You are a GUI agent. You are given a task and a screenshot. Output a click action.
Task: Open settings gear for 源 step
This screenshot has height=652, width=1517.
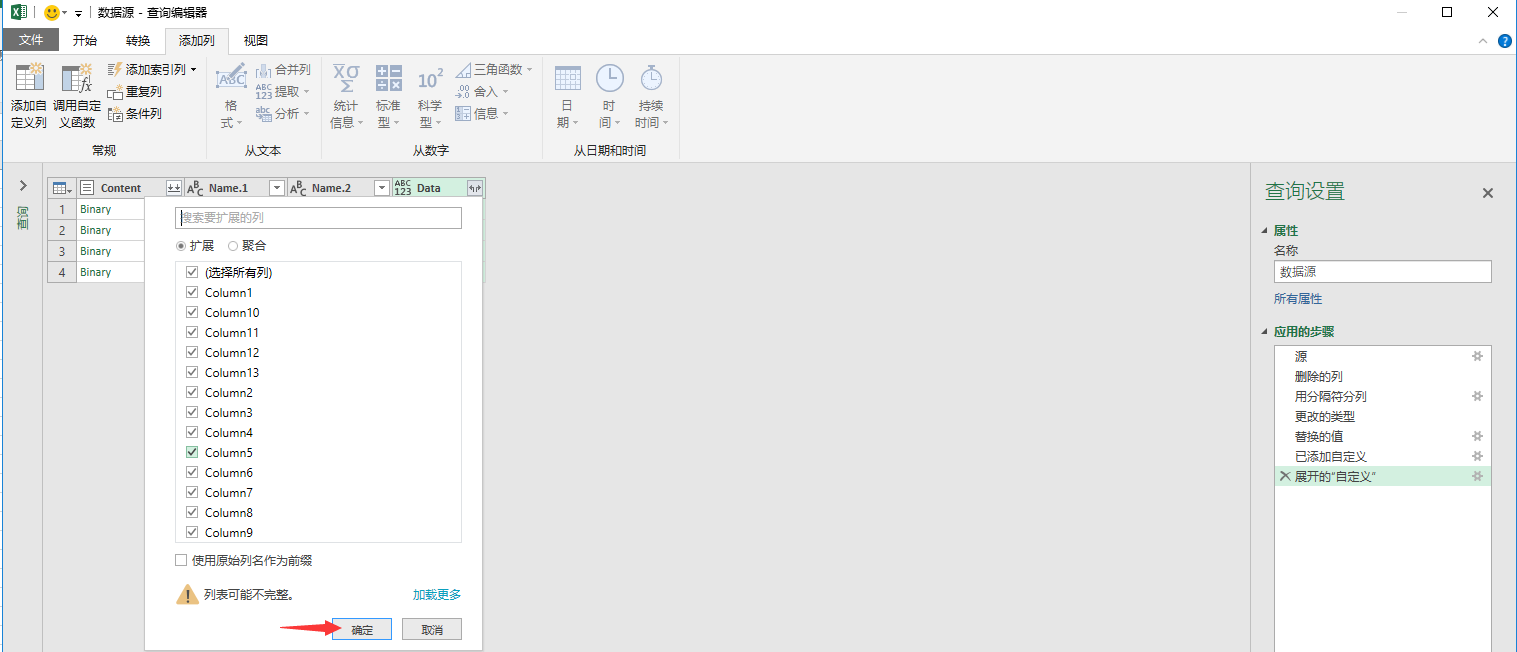click(x=1477, y=356)
